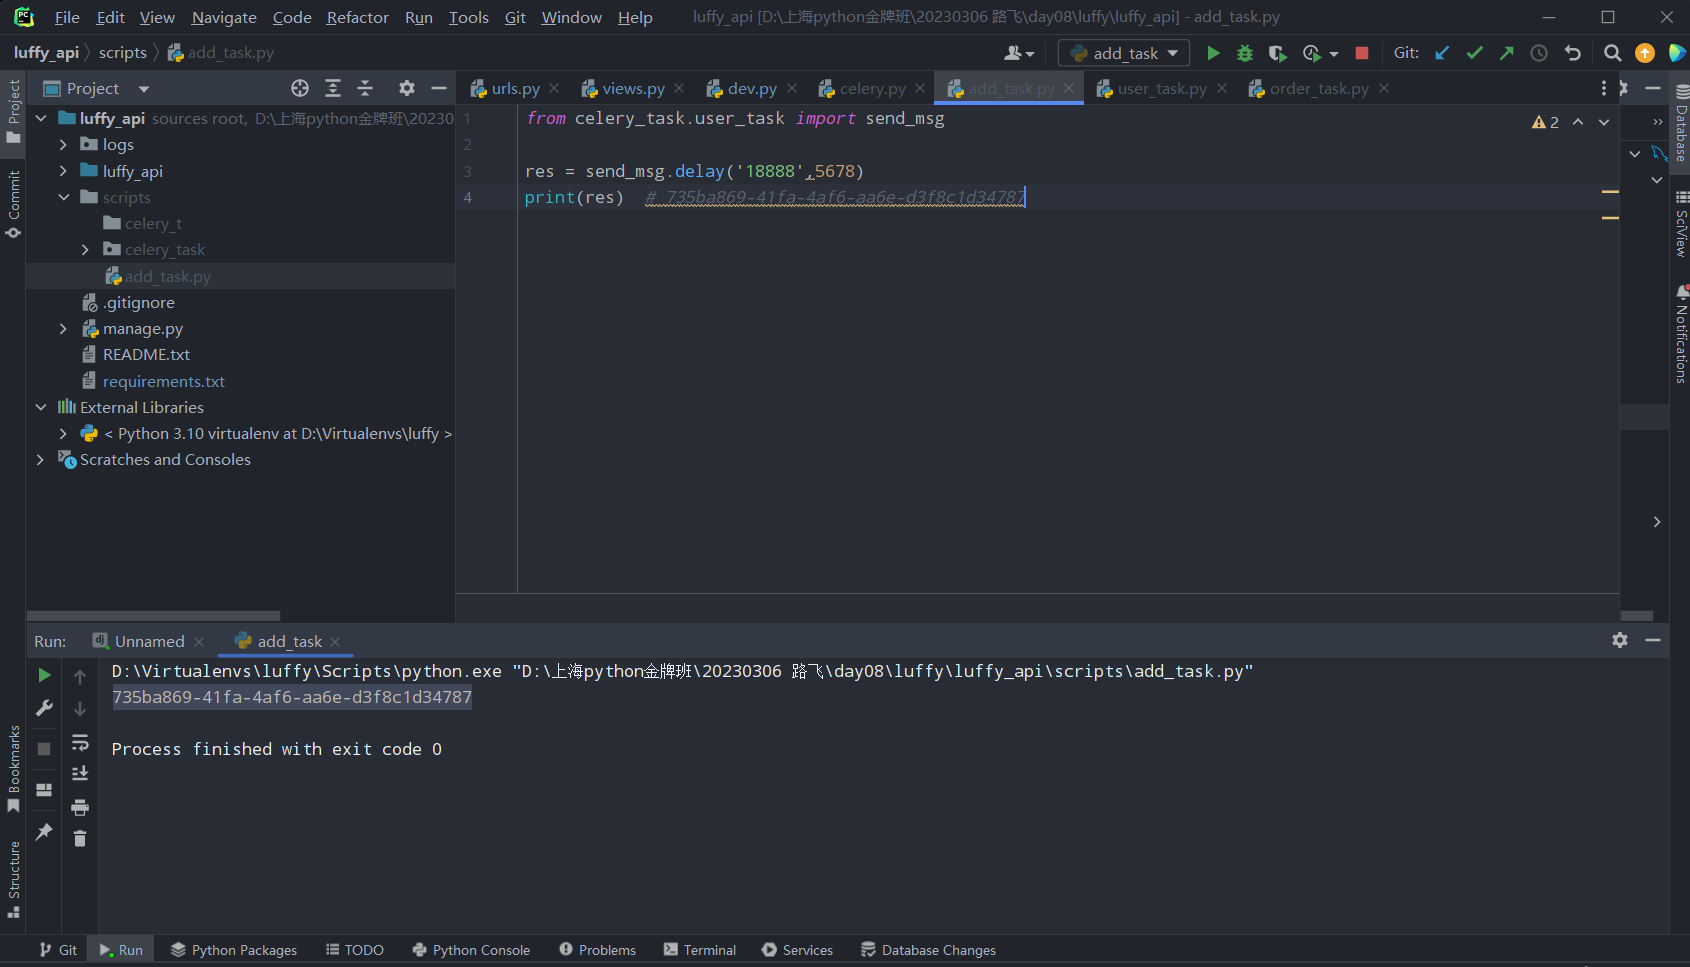Screen dimensions: 1690x967
Task: Click the Git push arrow icon
Action: (1506, 53)
